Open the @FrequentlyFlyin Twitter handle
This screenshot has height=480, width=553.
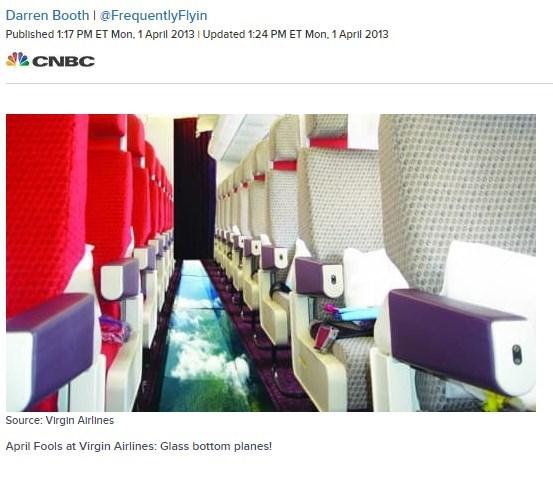click(x=153, y=16)
